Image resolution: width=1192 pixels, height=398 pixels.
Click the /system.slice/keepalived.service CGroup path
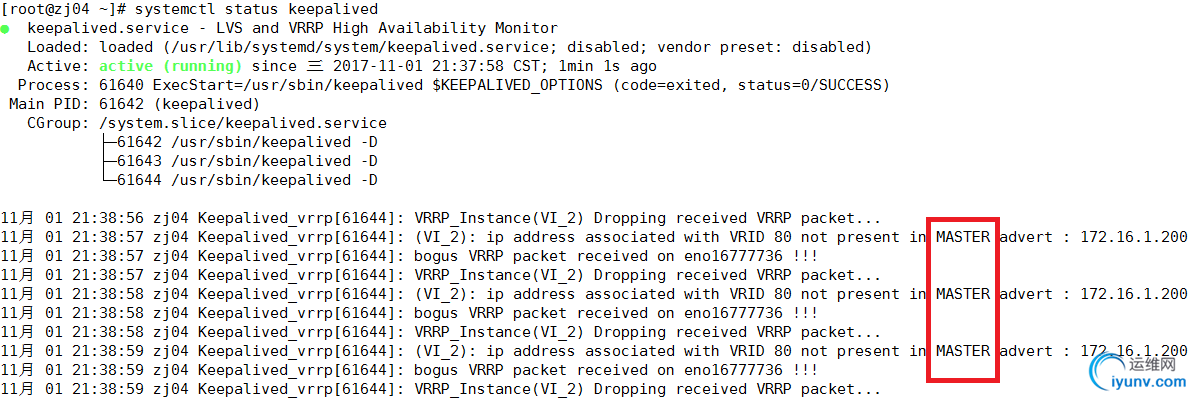point(243,123)
